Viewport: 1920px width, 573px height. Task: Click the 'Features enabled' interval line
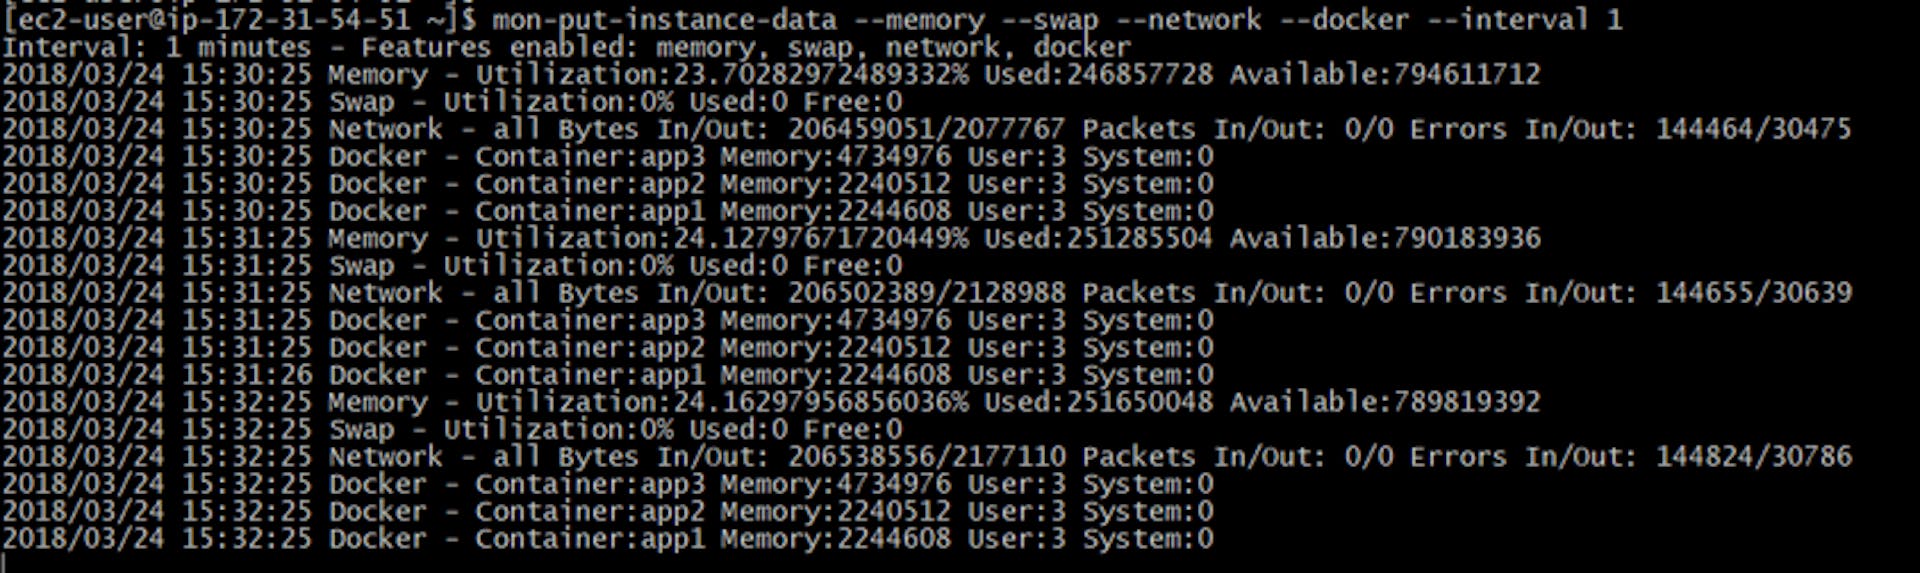click(x=566, y=47)
